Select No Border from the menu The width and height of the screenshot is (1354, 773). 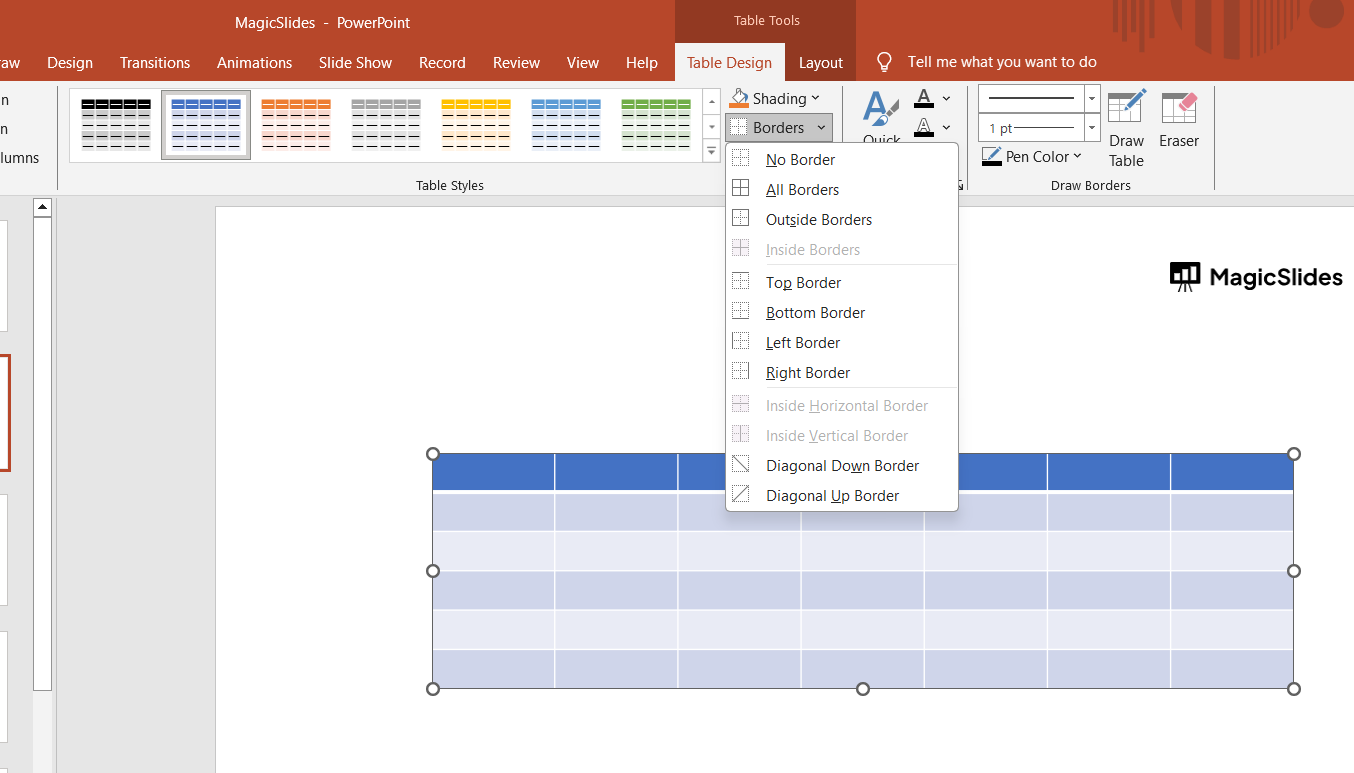click(x=800, y=160)
